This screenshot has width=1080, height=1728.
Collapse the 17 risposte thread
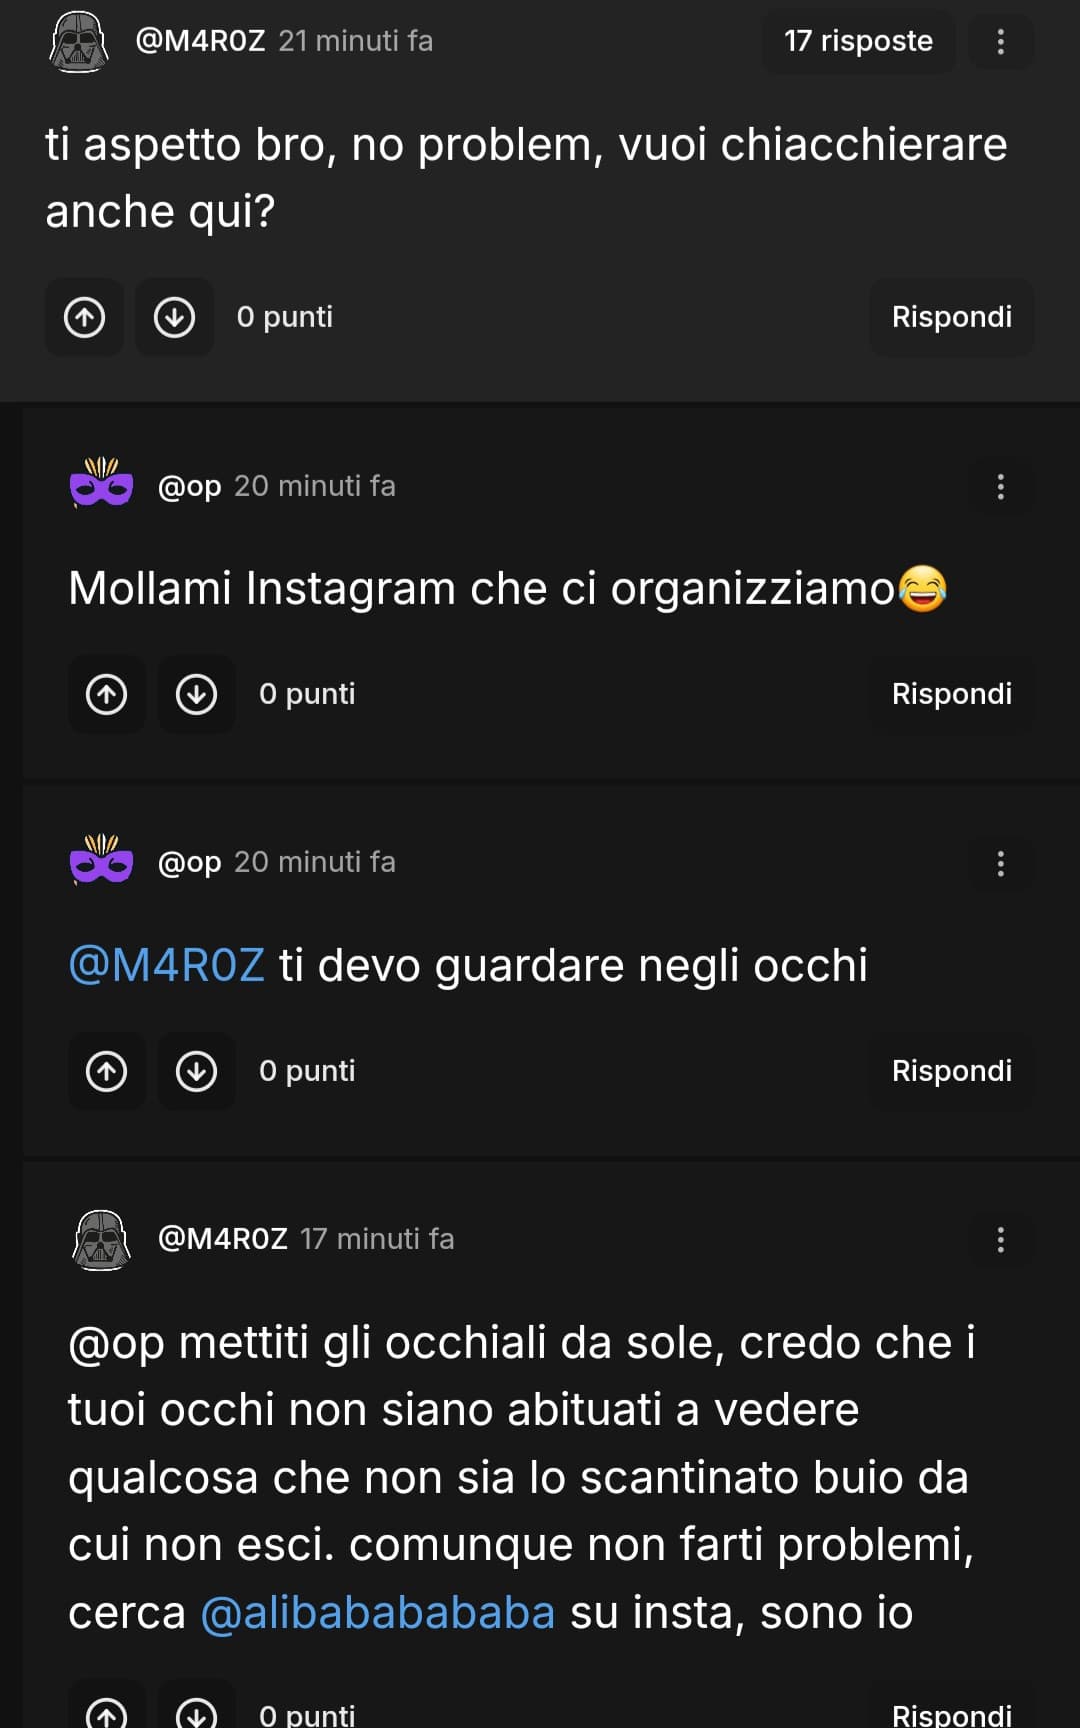858,41
